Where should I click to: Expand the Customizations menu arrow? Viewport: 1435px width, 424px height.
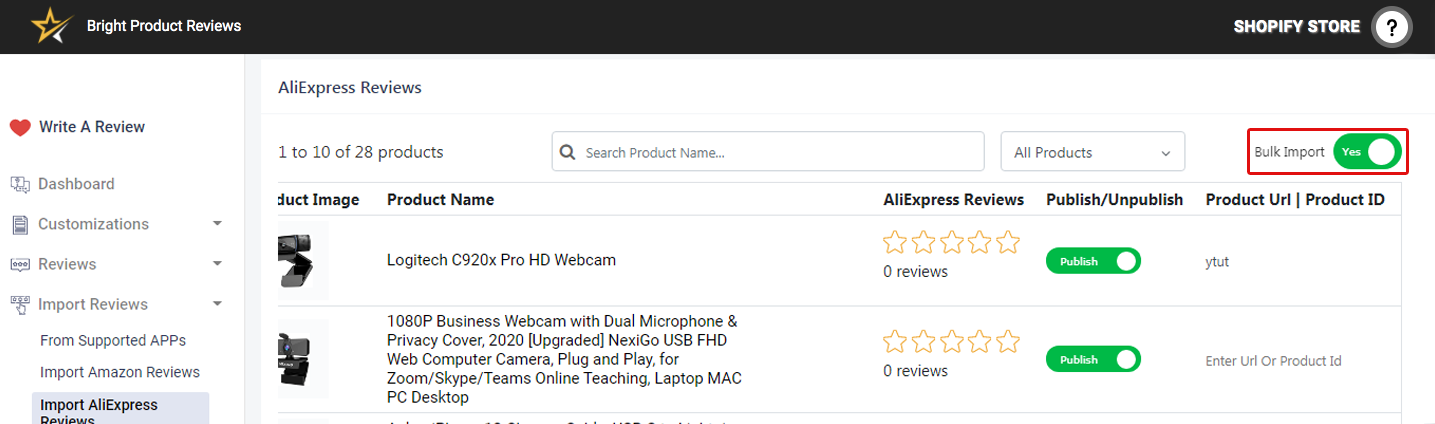tap(217, 224)
